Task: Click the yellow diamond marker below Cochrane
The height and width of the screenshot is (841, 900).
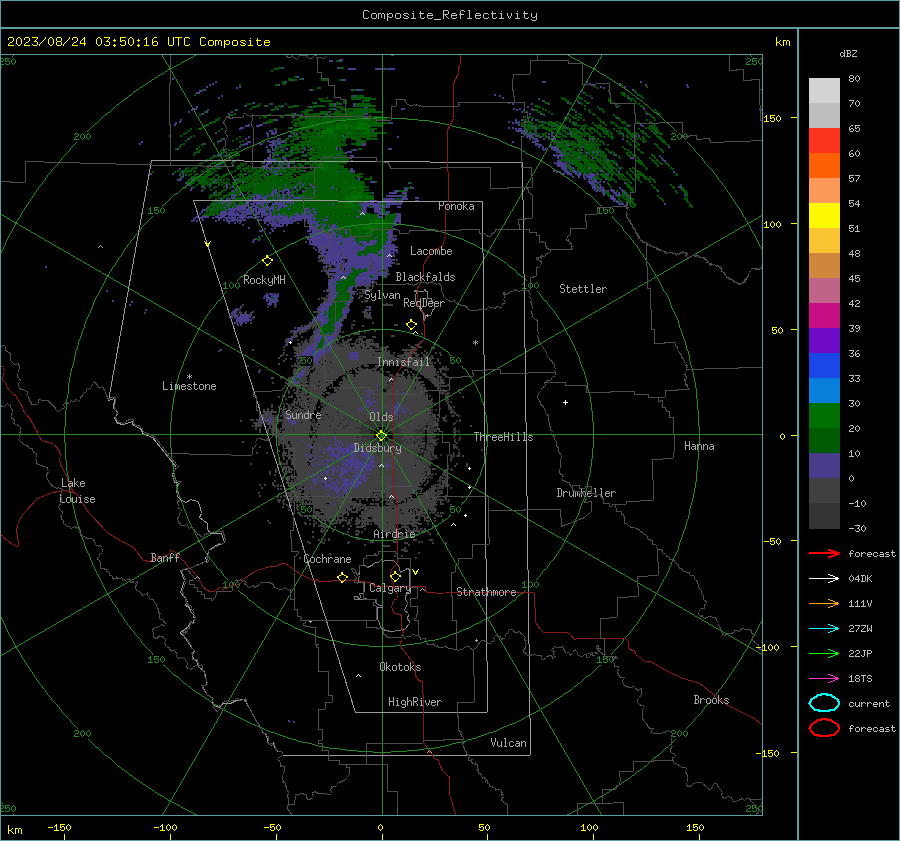Action: [342, 577]
